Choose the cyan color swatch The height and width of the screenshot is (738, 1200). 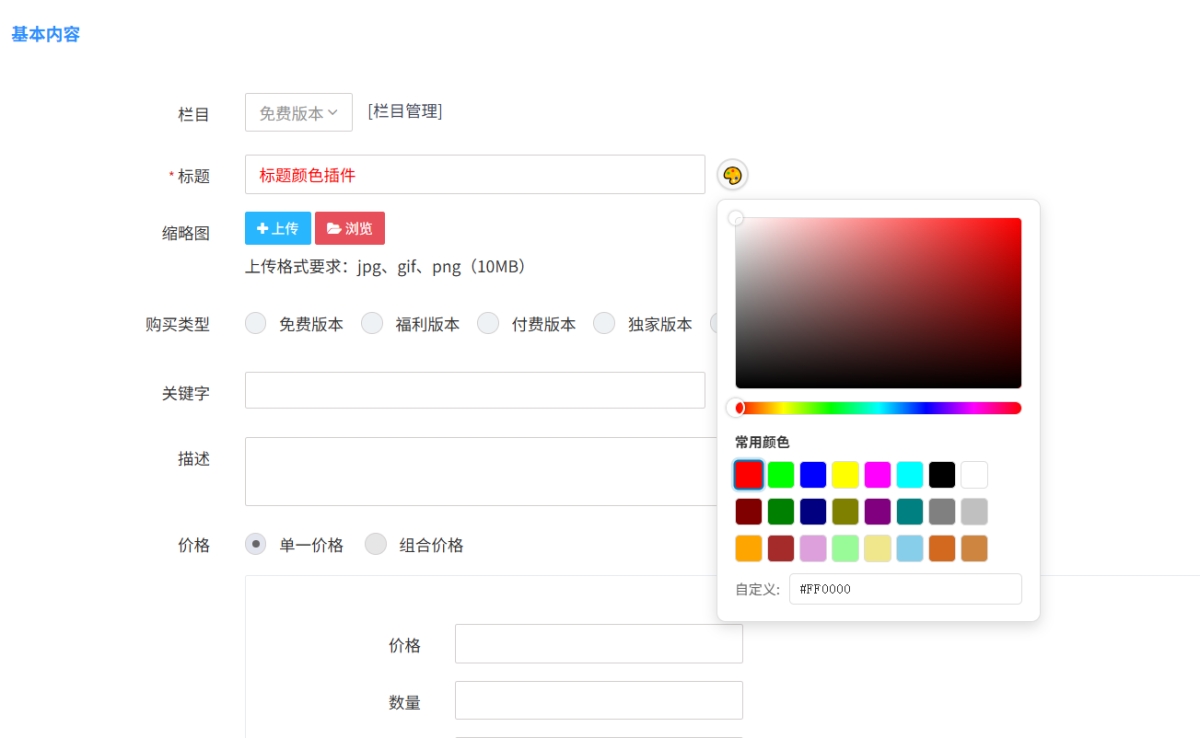coord(910,474)
